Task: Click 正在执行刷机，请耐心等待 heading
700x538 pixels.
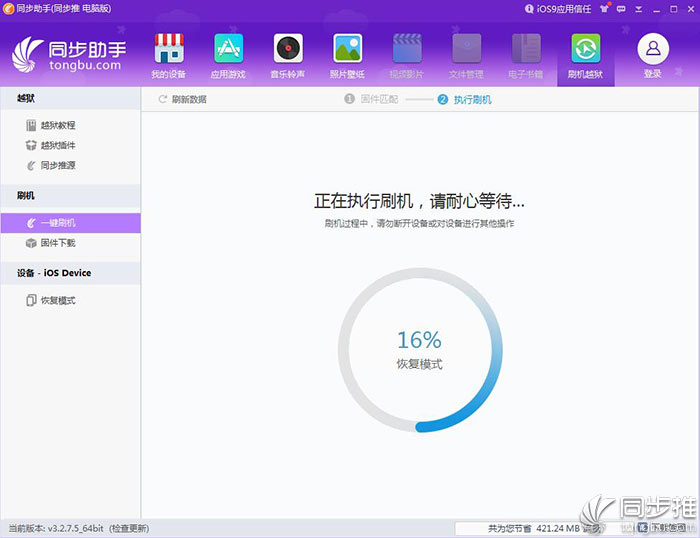Action: click(419, 201)
